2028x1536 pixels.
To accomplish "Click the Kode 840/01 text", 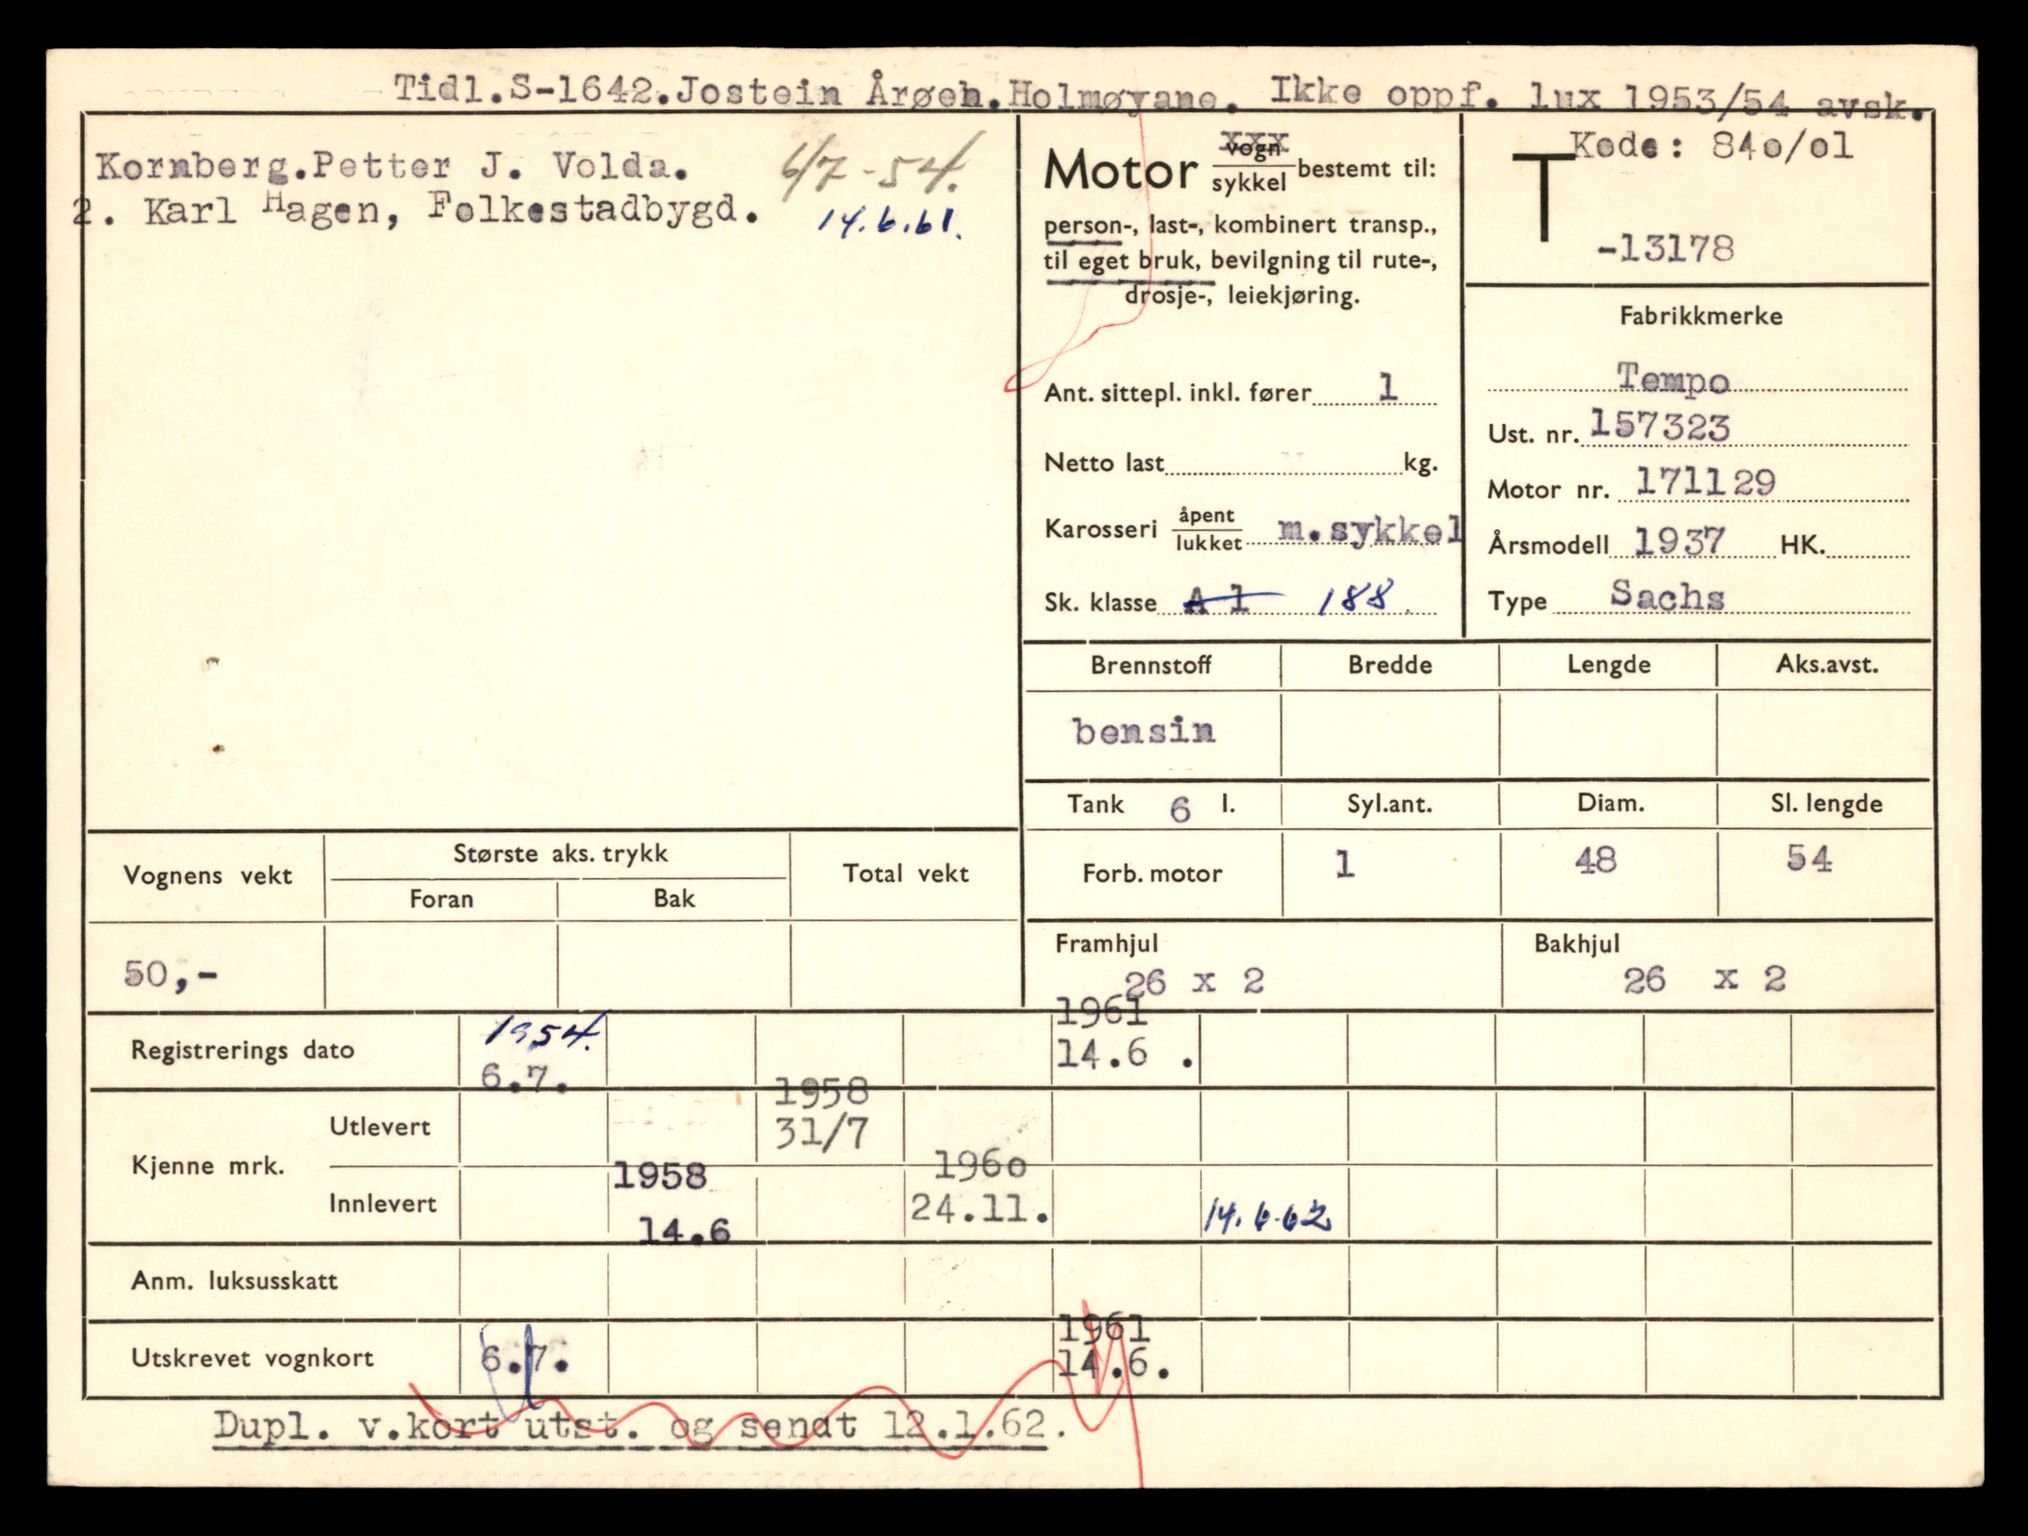I will point(1712,148).
